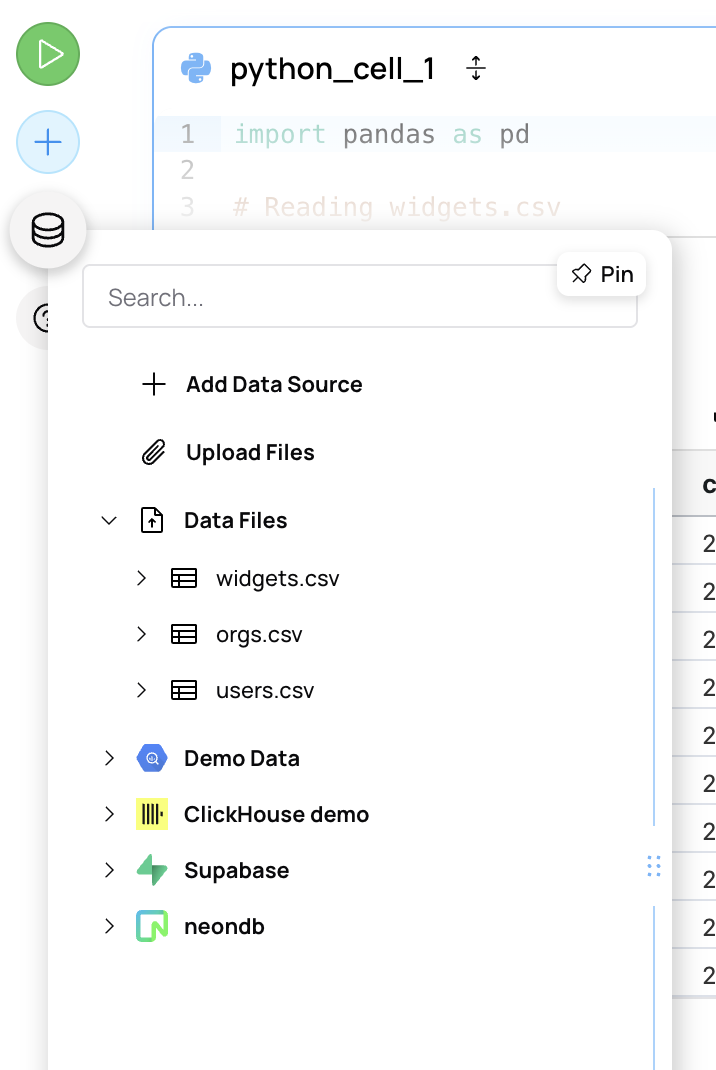Image resolution: width=716 pixels, height=1070 pixels.
Task: Click the yellow ClickHouse logo icon
Action: point(152,814)
